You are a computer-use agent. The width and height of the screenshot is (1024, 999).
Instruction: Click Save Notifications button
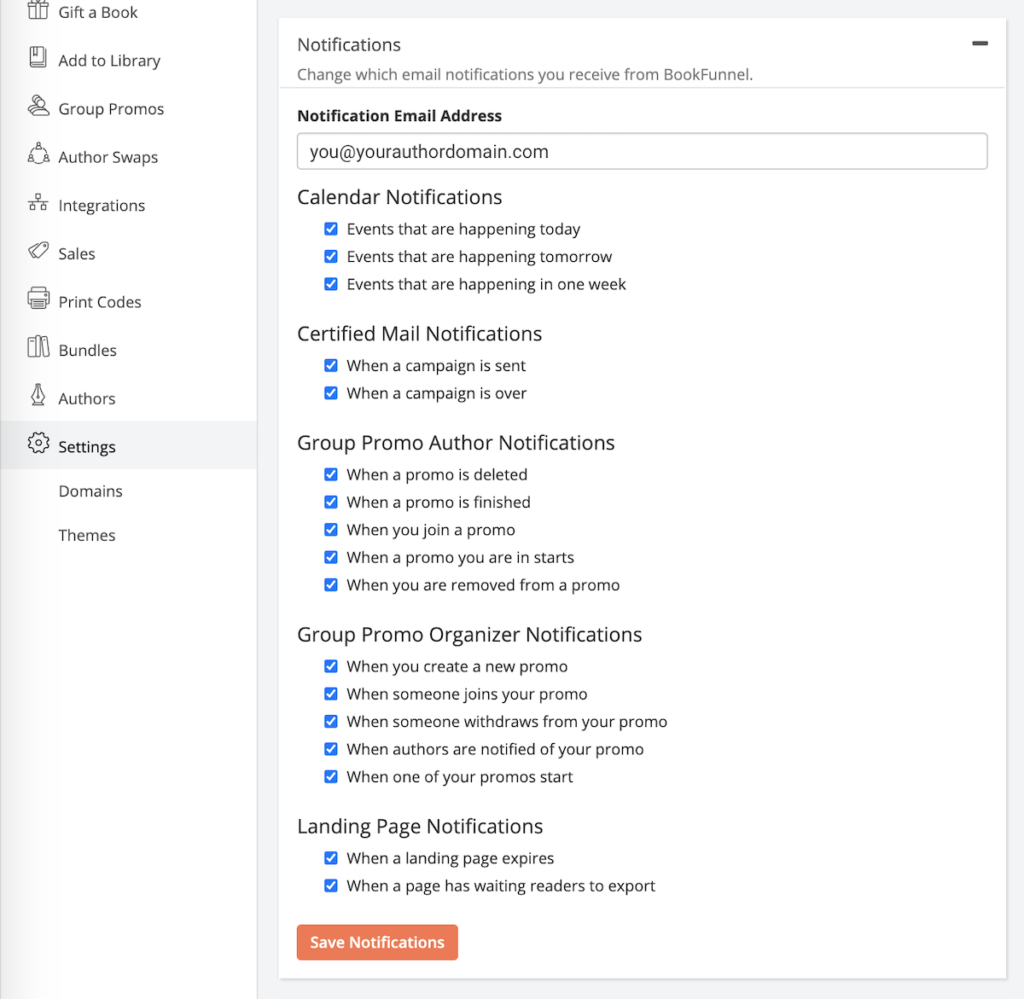pyautogui.click(x=377, y=942)
